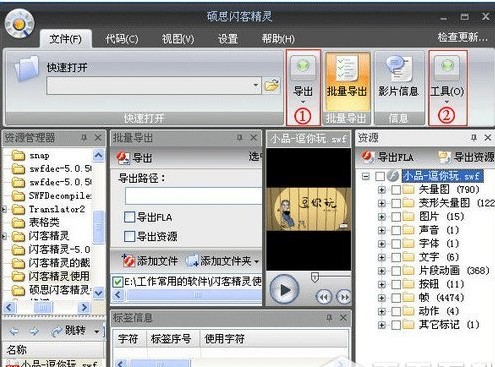This screenshot has height=367, width=495.
Task: Uncheck the E:\工作常用的软件 file entry
Action: (117, 282)
